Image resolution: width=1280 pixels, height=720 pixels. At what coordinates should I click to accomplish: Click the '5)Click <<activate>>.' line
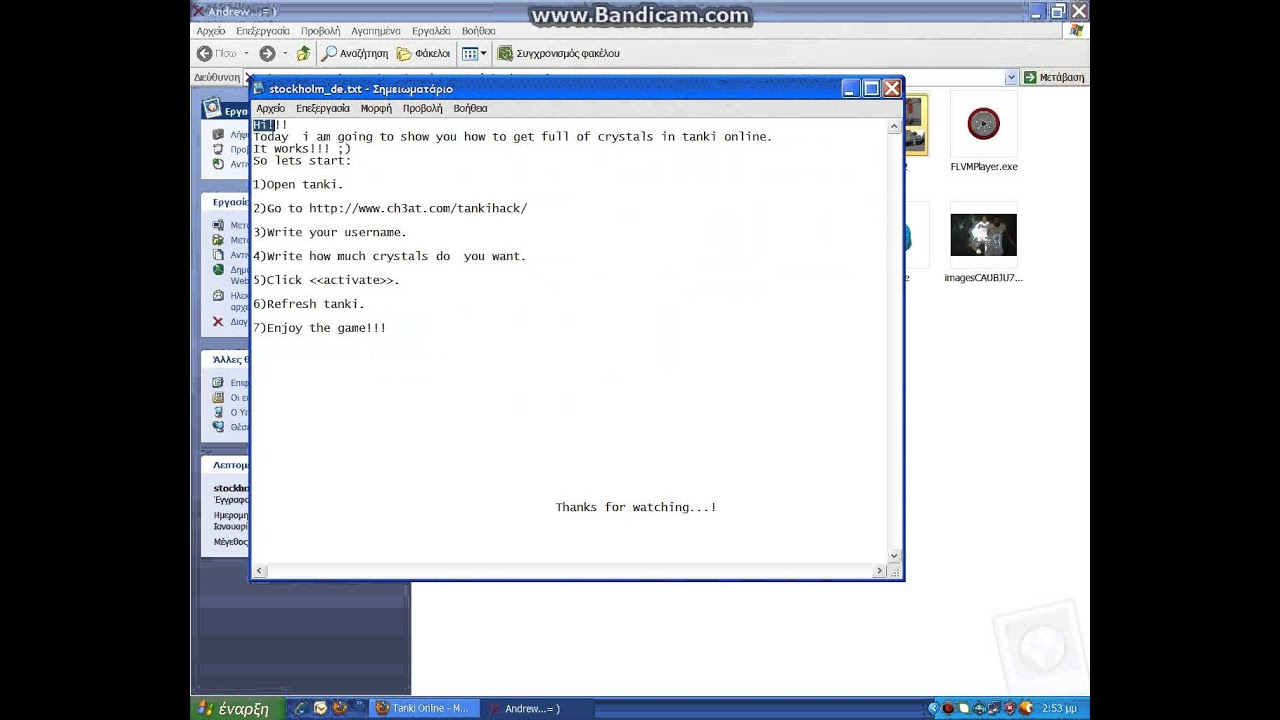(x=326, y=280)
